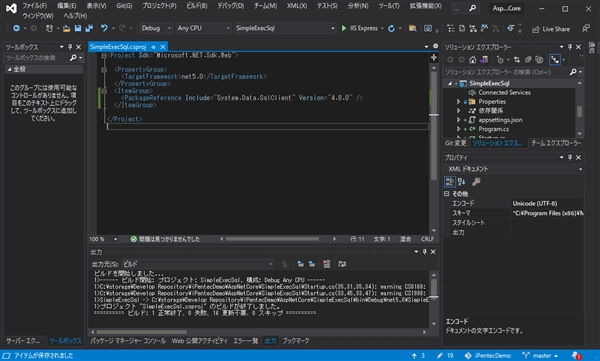Switch to the サーバー エクスプローラー tab
Viewport: 600px width, 361px height.
pos(23,341)
